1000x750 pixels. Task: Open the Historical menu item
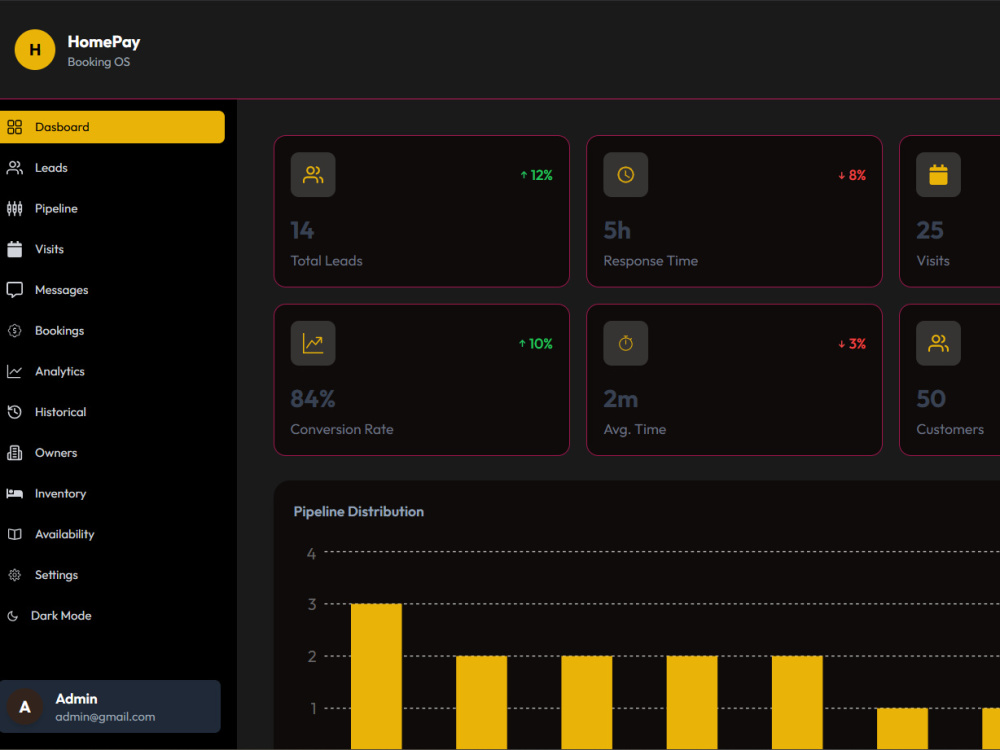point(112,412)
